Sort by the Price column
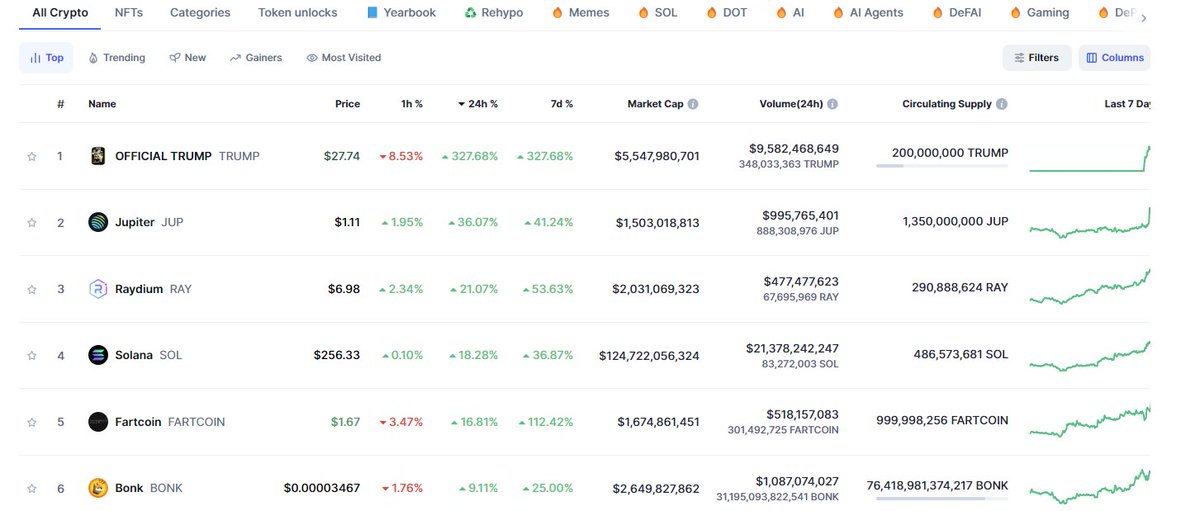 347,104
